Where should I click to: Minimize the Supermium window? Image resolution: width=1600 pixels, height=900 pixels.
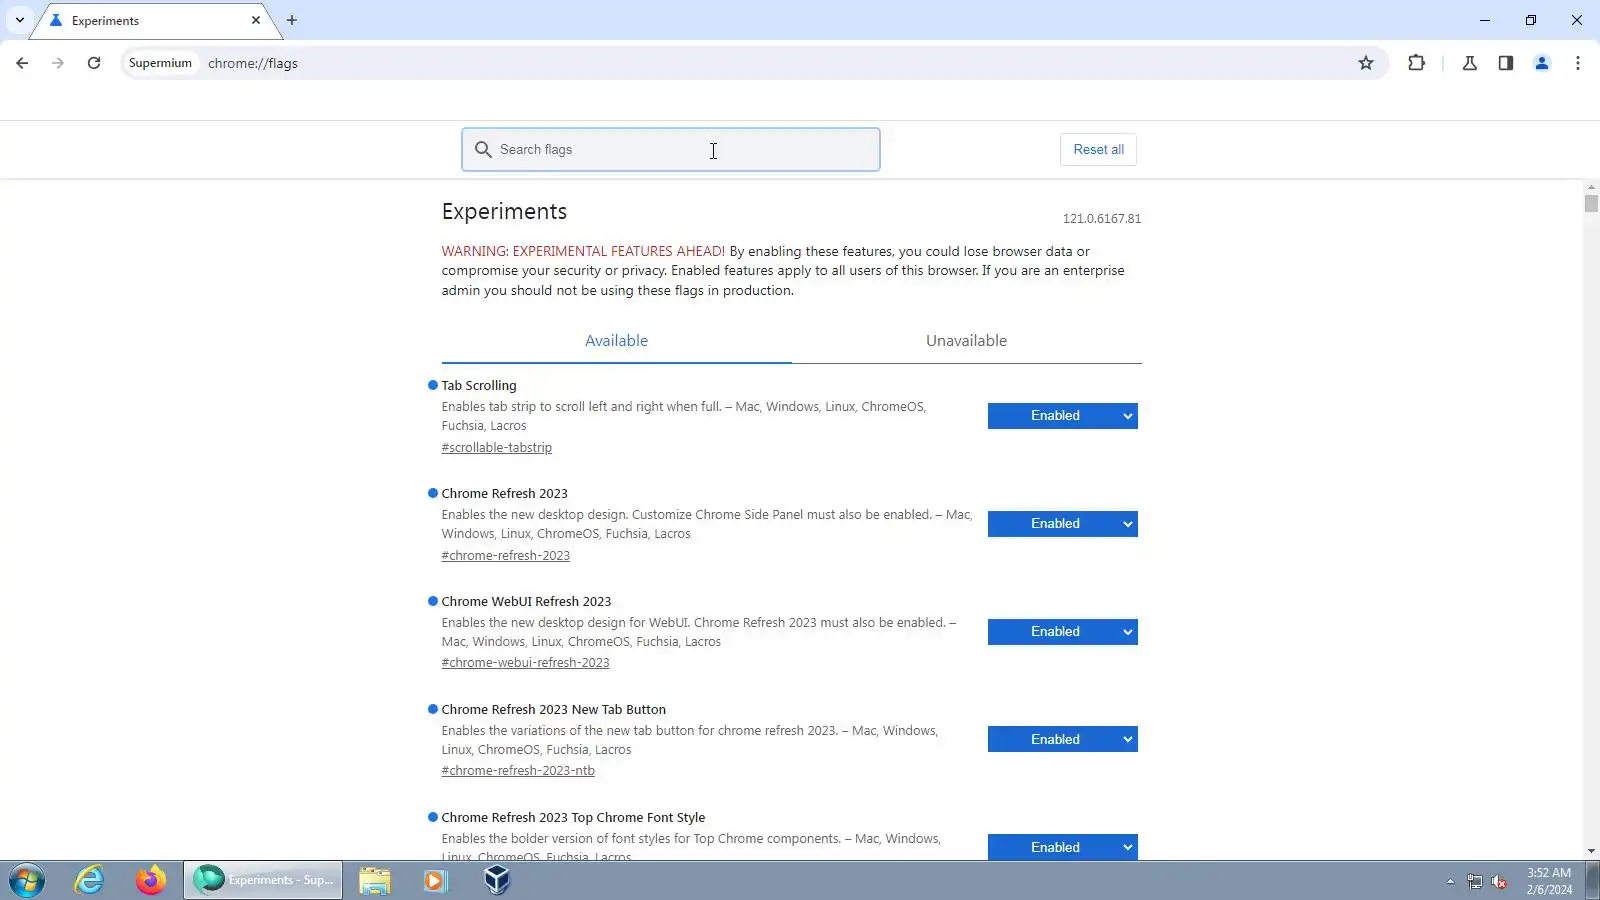tap(1485, 20)
